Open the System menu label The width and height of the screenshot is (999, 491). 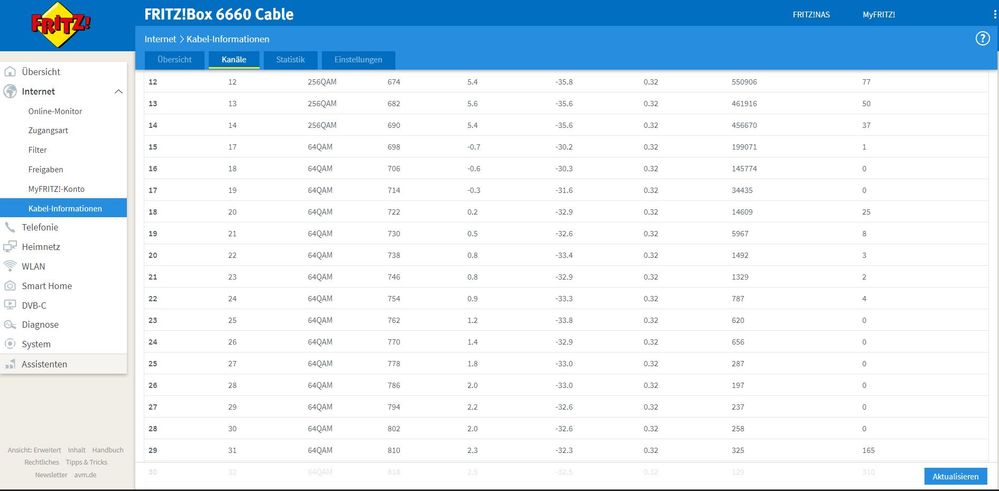pos(36,344)
